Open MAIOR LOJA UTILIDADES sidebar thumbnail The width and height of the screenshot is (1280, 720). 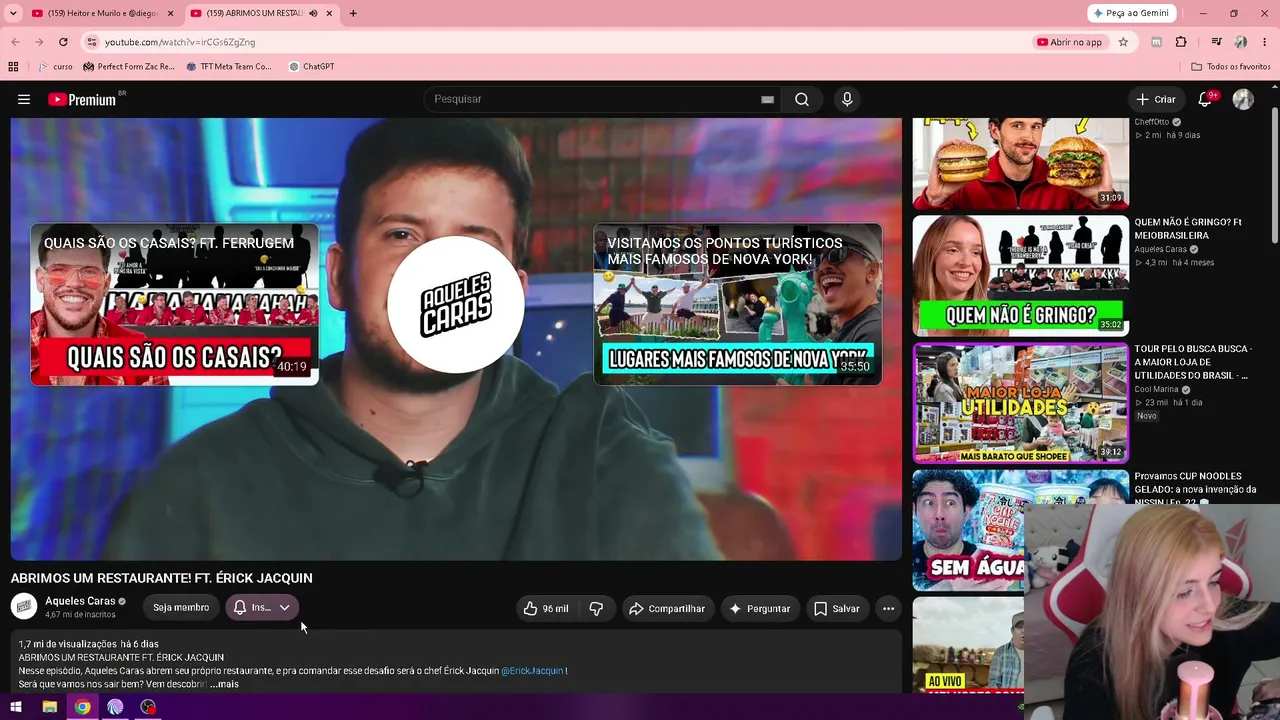1020,402
